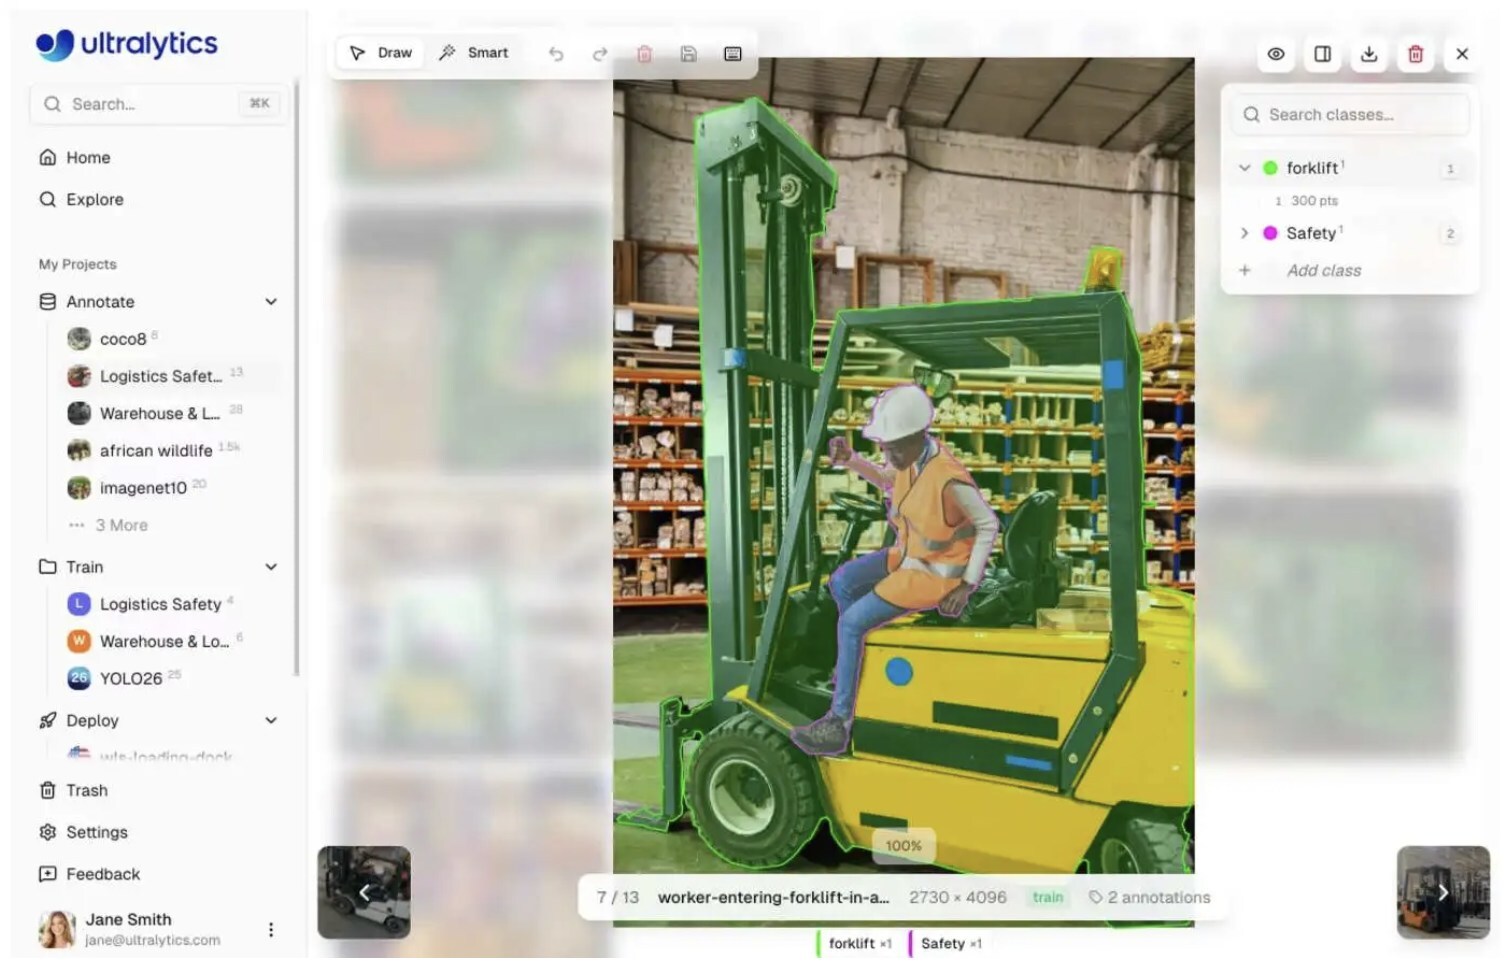Open keyboard shortcuts from the toolbar
The width and height of the screenshot is (1512, 972).
click(732, 54)
